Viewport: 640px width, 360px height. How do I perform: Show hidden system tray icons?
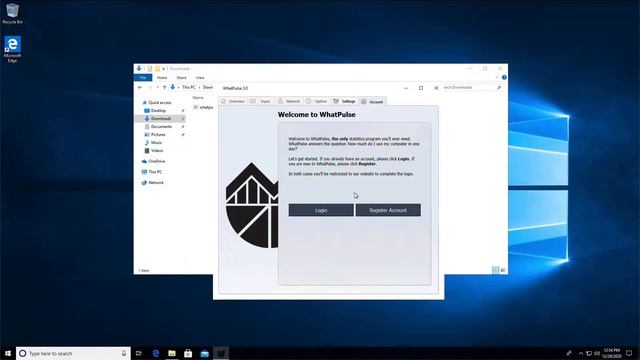point(581,353)
